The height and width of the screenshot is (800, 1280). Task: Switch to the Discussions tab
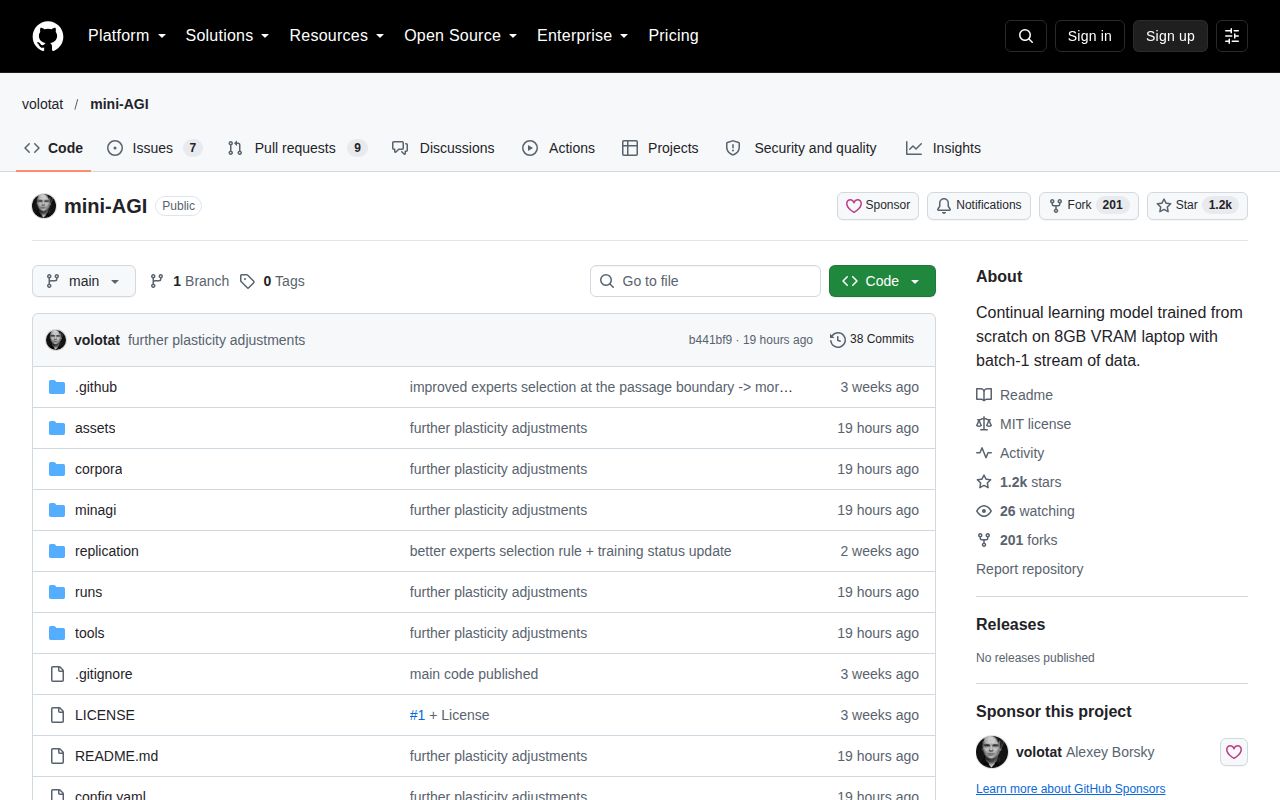click(443, 148)
